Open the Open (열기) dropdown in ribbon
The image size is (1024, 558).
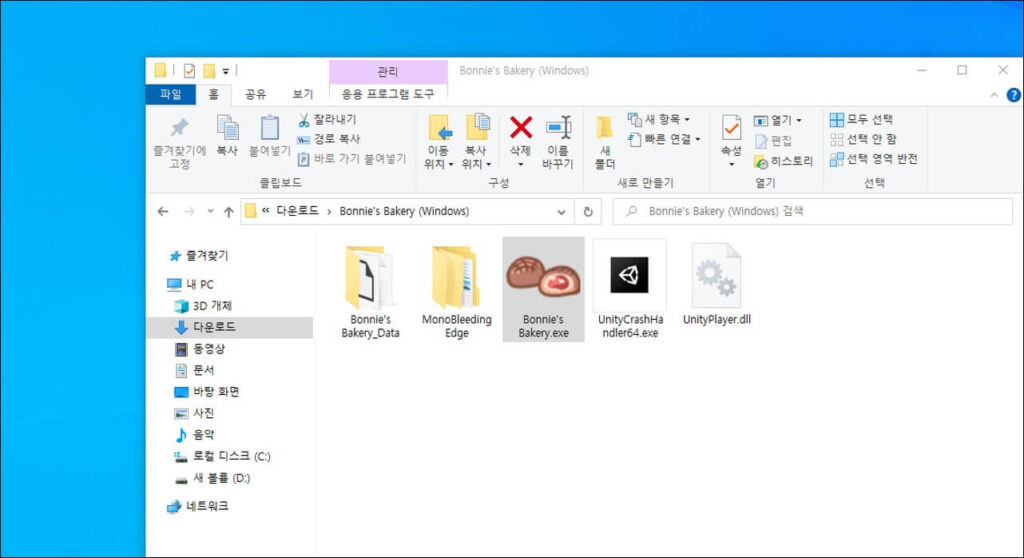(x=777, y=120)
